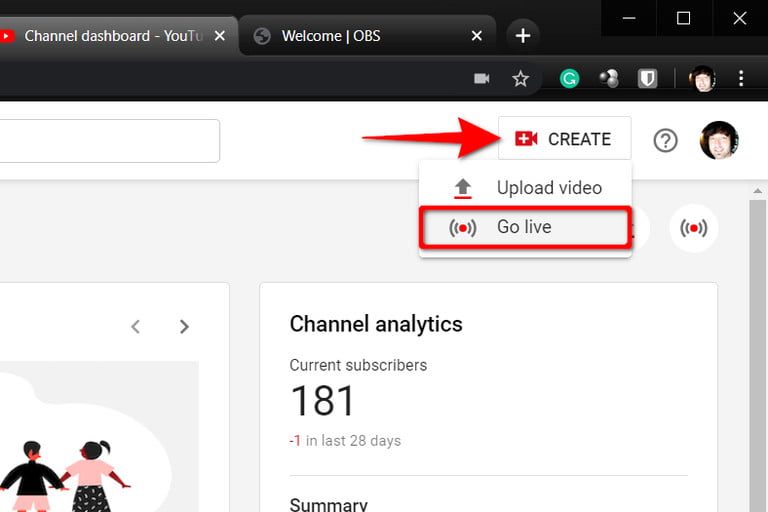
Task: Go to next card with right chevron
Action: [184, 326]
